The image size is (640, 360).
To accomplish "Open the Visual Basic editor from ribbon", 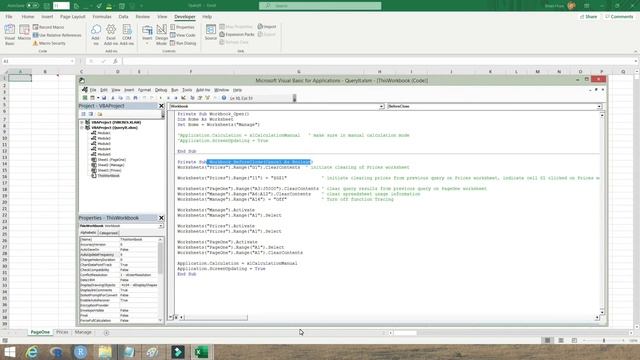I will (9, 35).
